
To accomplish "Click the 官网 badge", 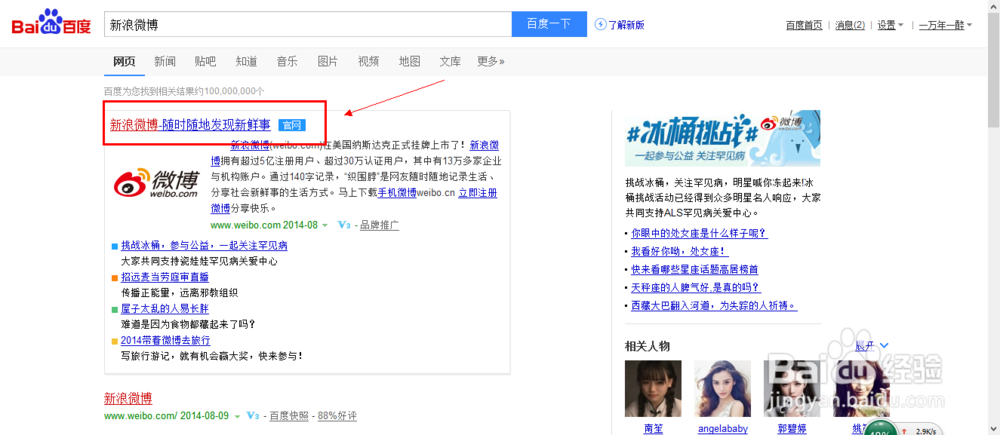I will [292, 125].
